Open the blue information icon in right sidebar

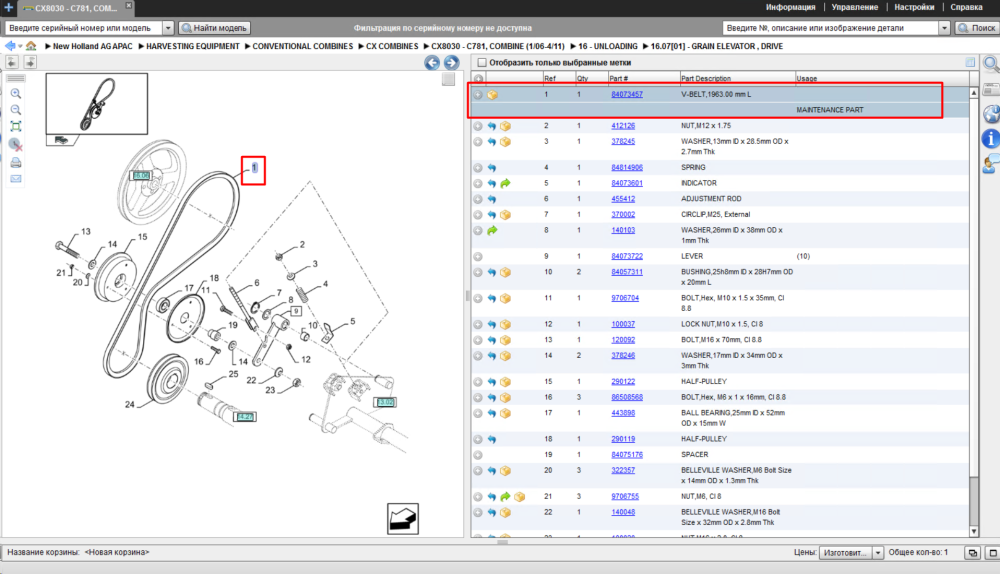coord(991,138)
